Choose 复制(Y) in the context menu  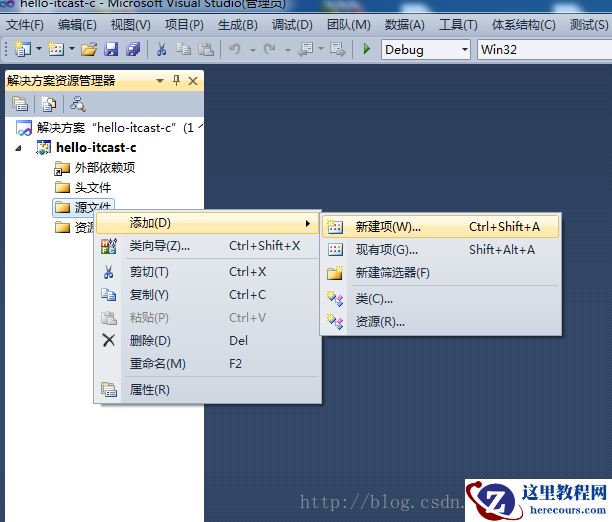207,295
